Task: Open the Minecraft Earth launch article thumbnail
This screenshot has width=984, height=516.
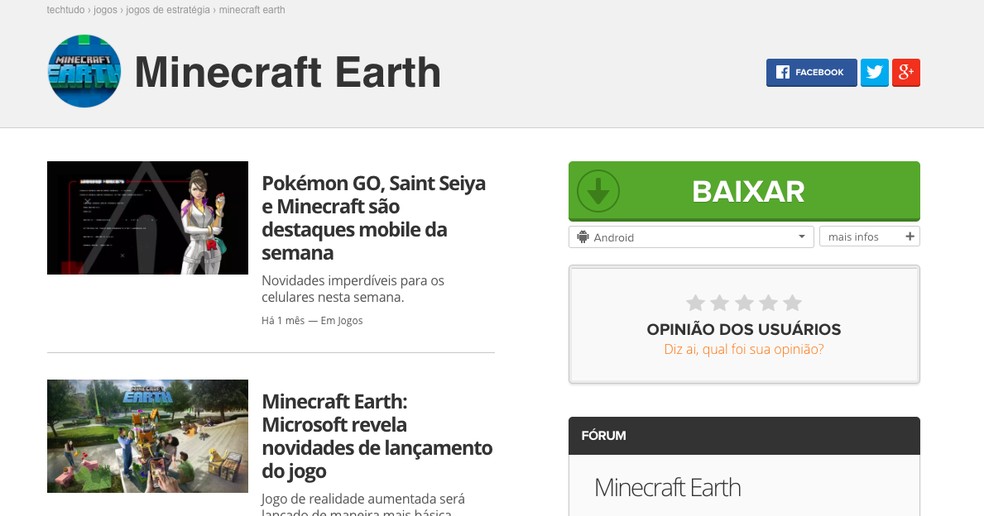Action: tap(147, 436)
